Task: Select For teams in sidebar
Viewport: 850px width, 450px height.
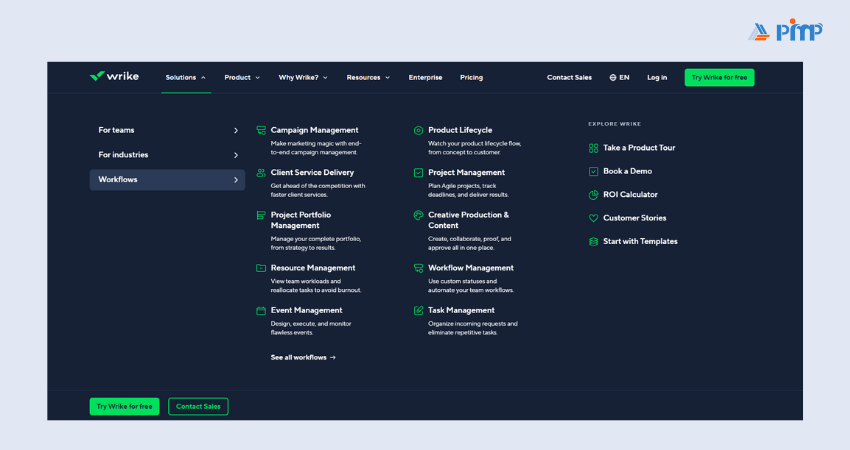Action: click(167, 130)
